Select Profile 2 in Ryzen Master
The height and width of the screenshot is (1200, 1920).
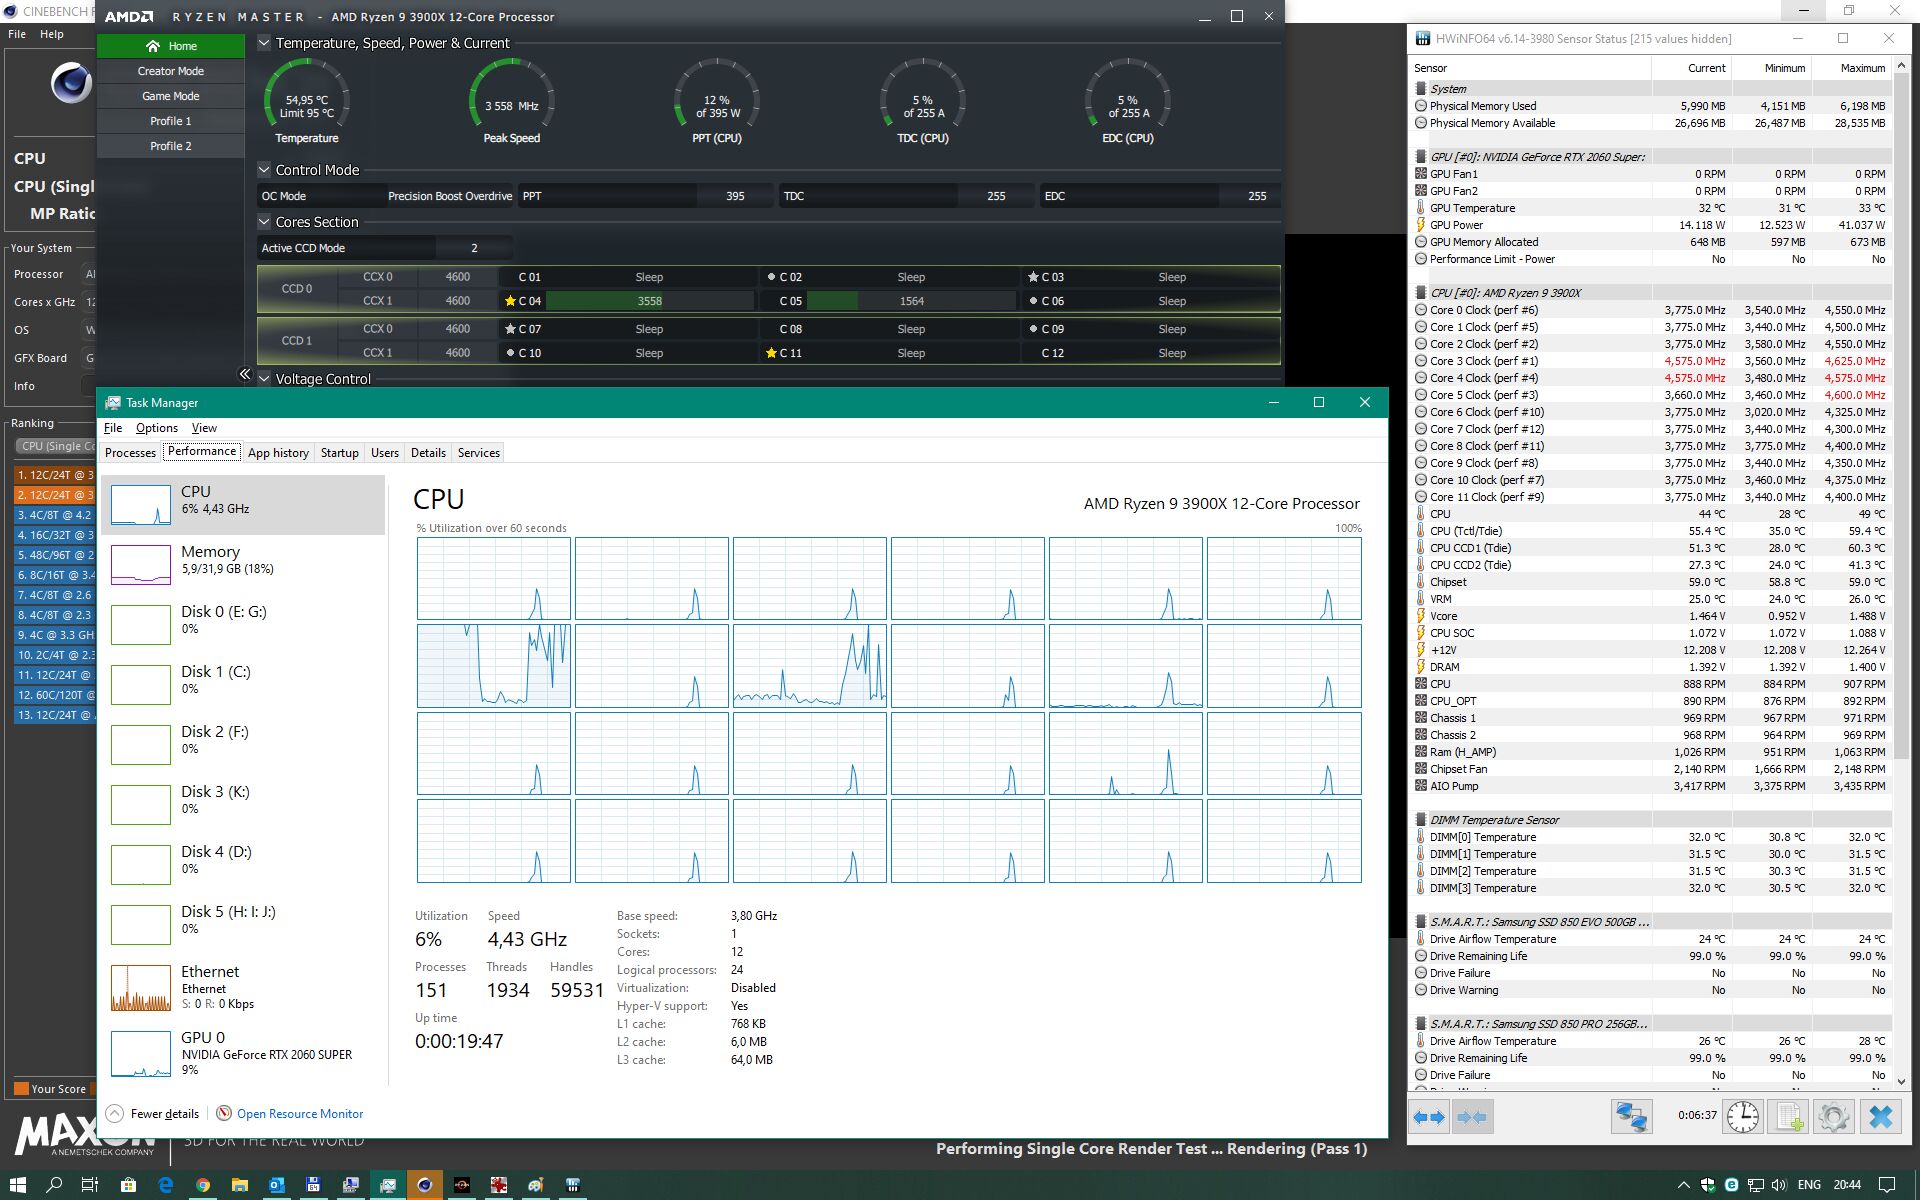[171, 146]
